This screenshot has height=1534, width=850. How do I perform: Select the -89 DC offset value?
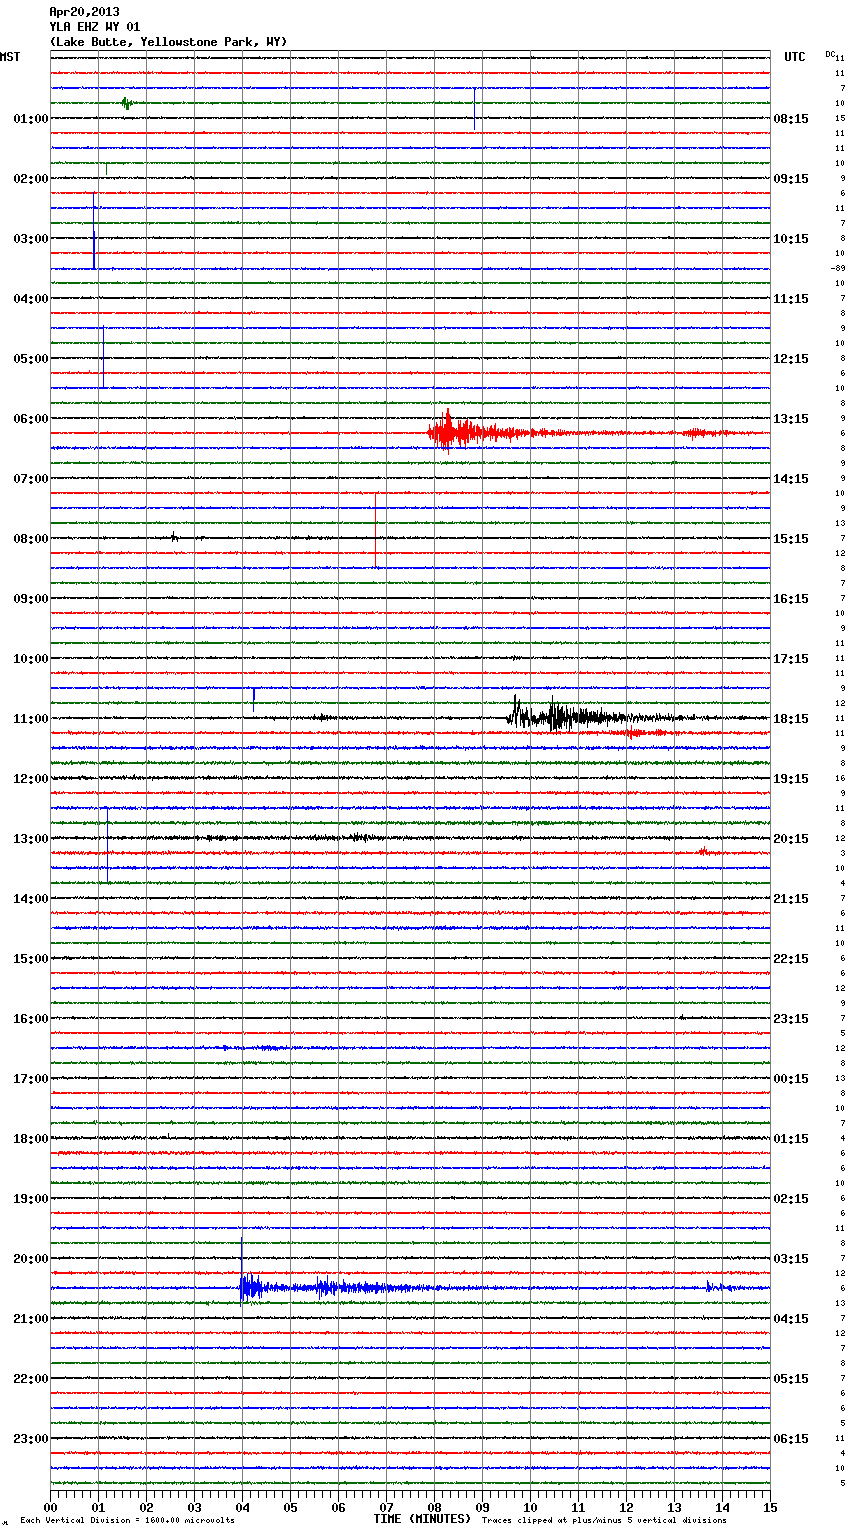(838, 268)
